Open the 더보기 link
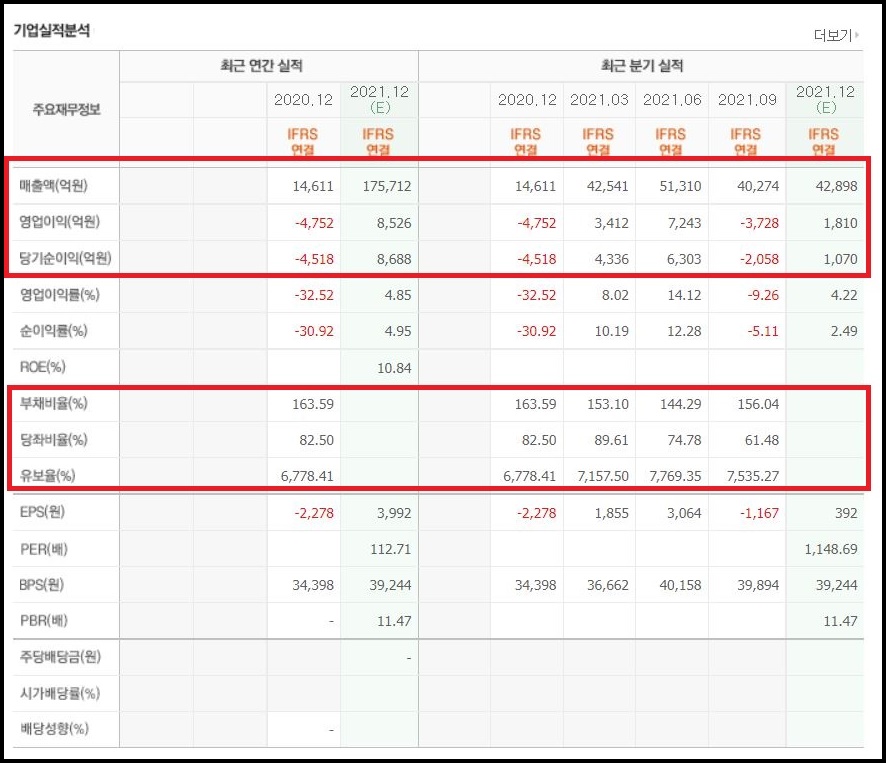886x763 pixels. pyautogui.click(x=836, y=36)
